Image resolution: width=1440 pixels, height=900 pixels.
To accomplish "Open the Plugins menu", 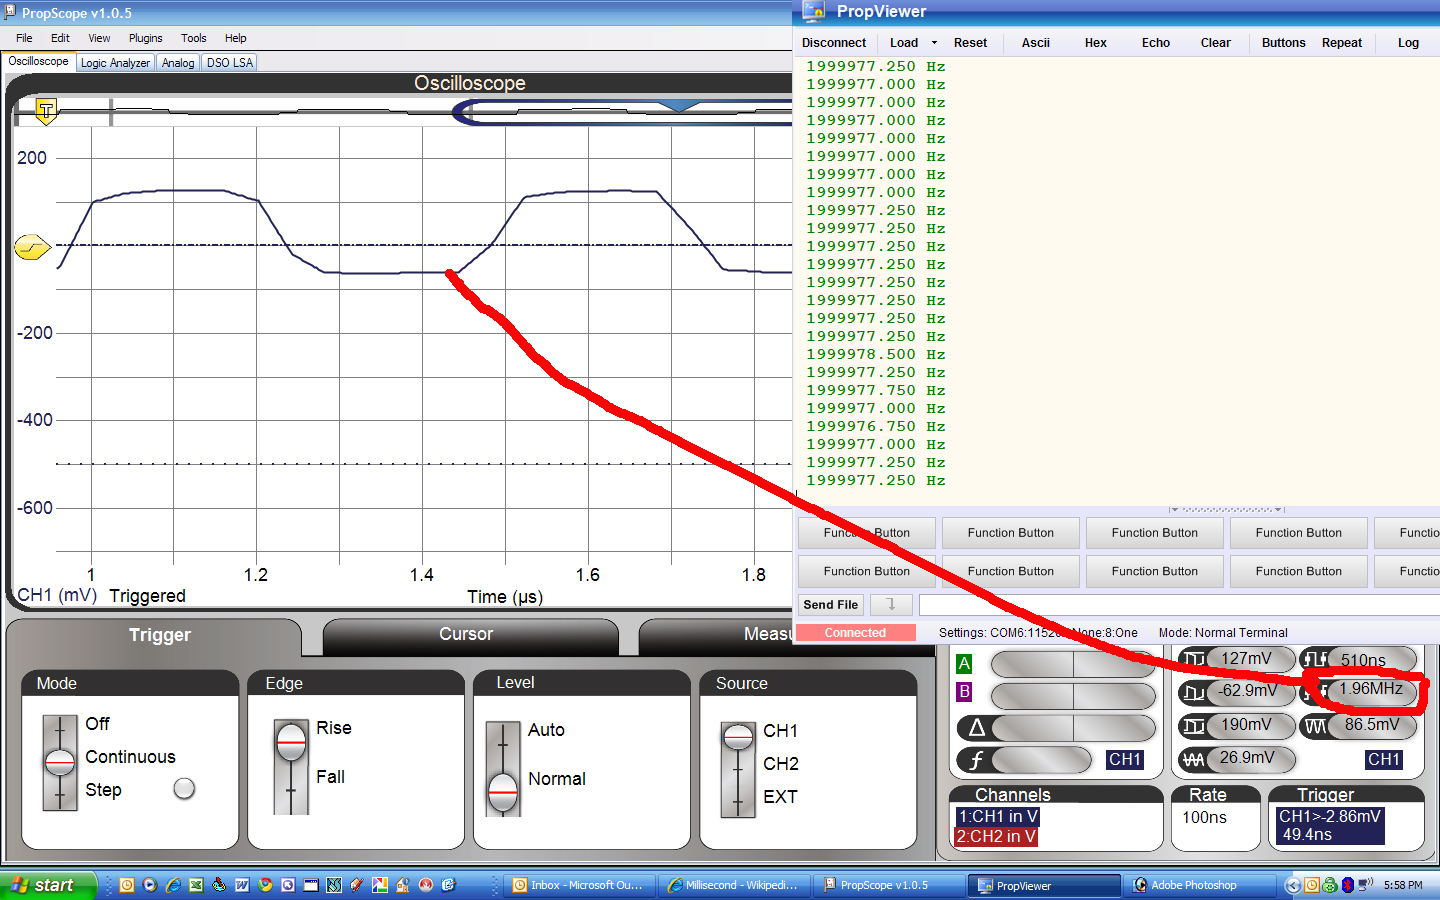I will [x=145, y=38].
